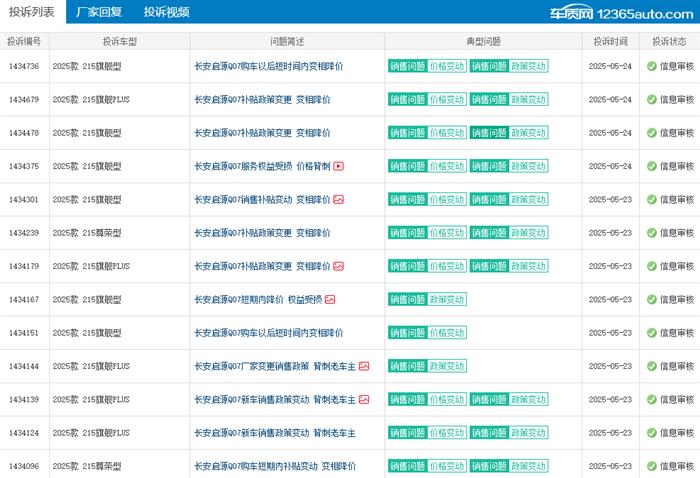Click date 2025-05-24 in row 1434478
The width and height of the screenshot is (700, 478).
click(610, 133)
